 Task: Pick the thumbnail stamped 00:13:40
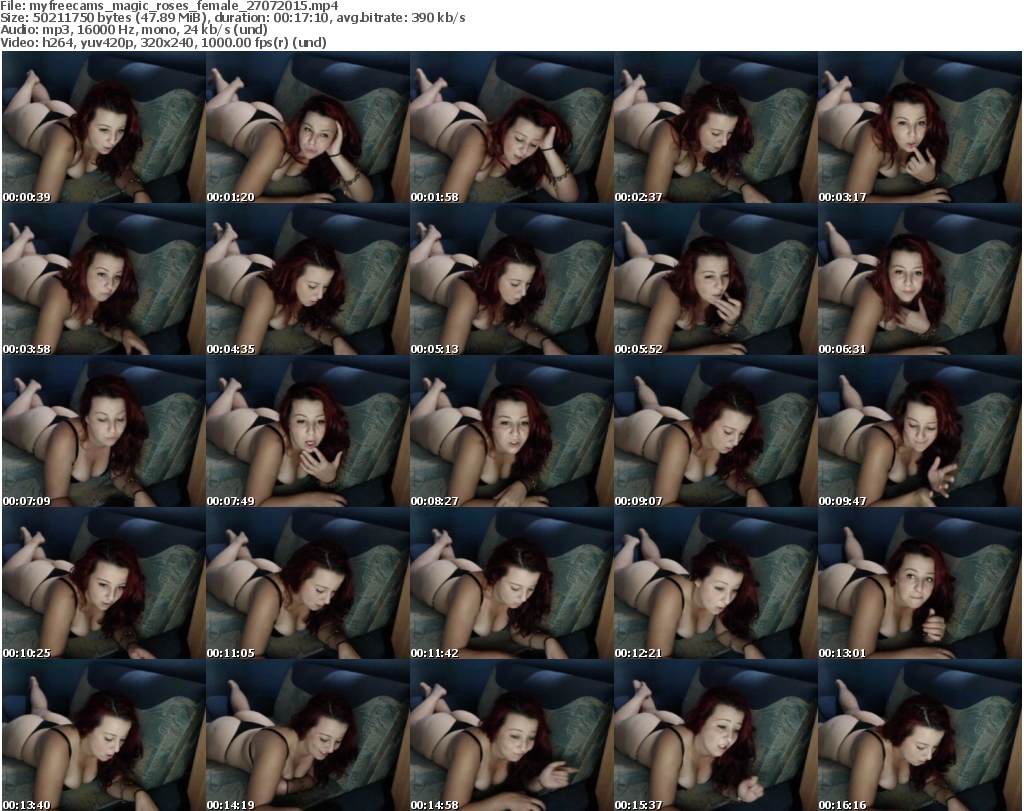[x=104, y=735]
